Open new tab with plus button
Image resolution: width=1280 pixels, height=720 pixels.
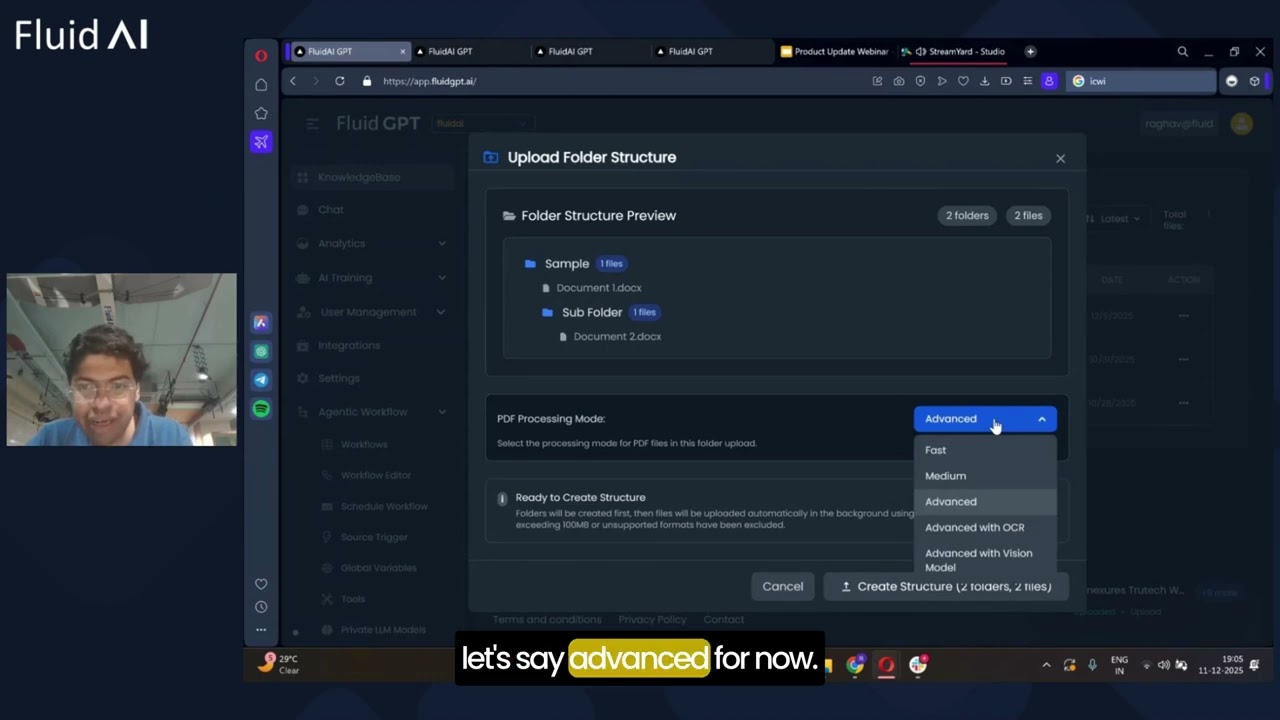1030,51
